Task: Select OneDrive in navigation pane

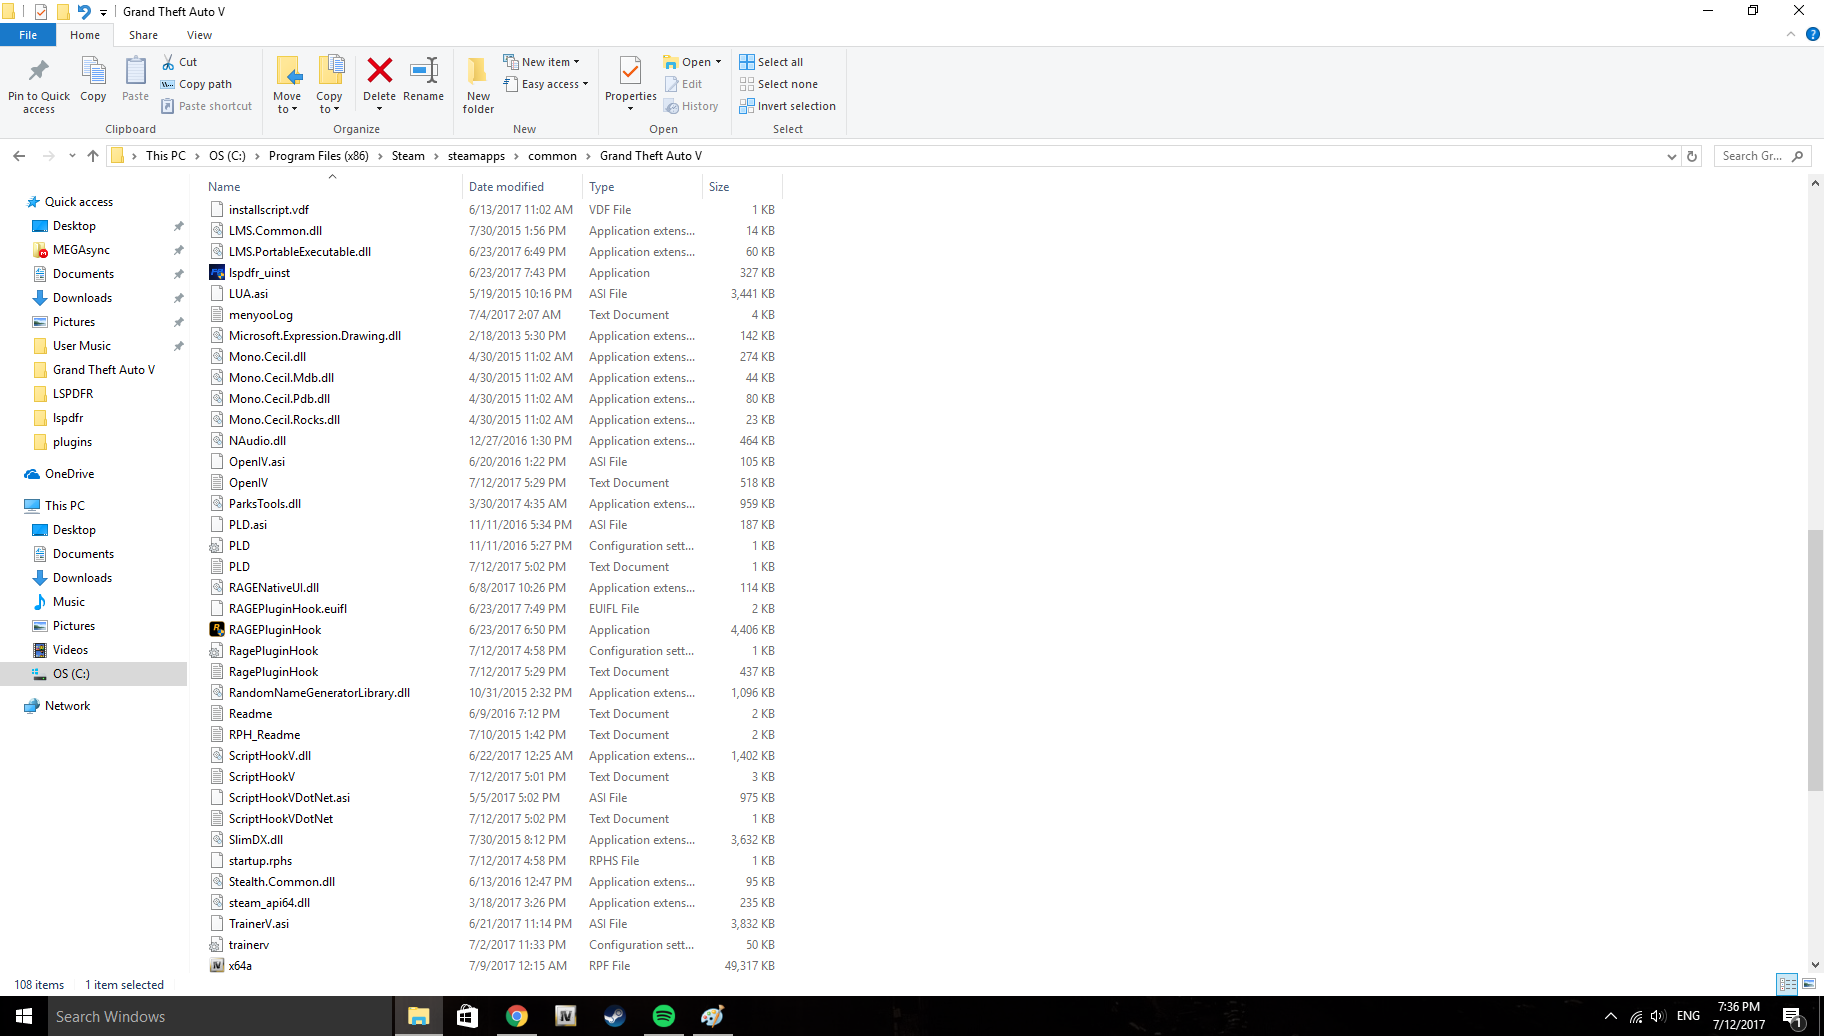Action: click(x=69, y=474)
